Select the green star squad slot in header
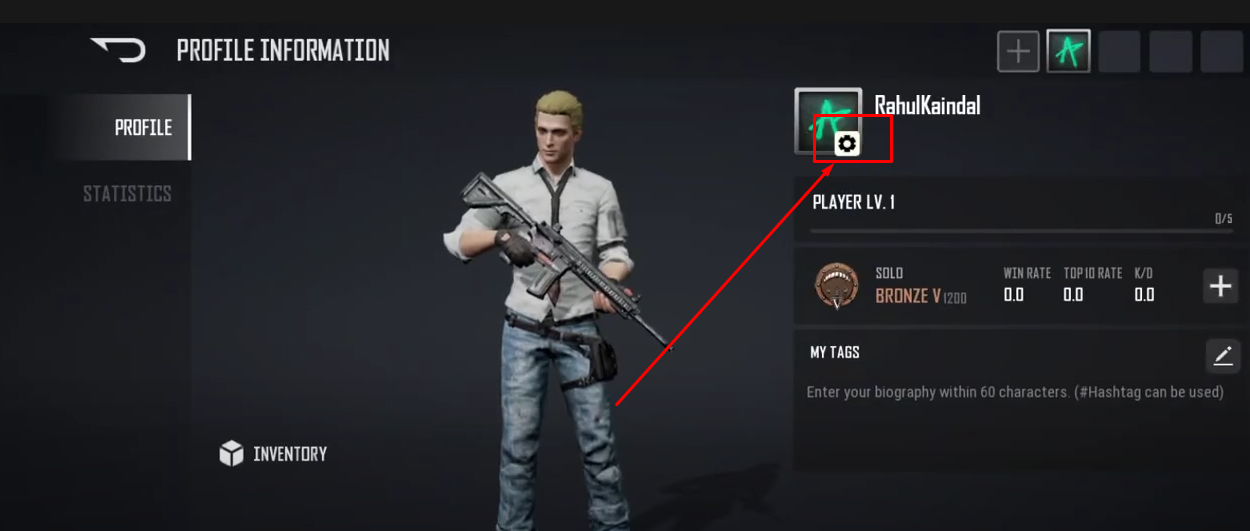This screenshot has height=531, width=1250. pyautogui.click(x=1068, y=51)
